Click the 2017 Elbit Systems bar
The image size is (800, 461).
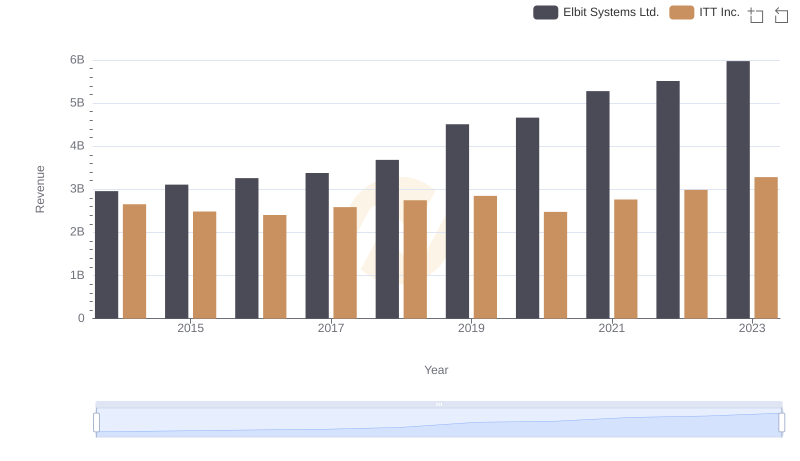tap(317, 246)
